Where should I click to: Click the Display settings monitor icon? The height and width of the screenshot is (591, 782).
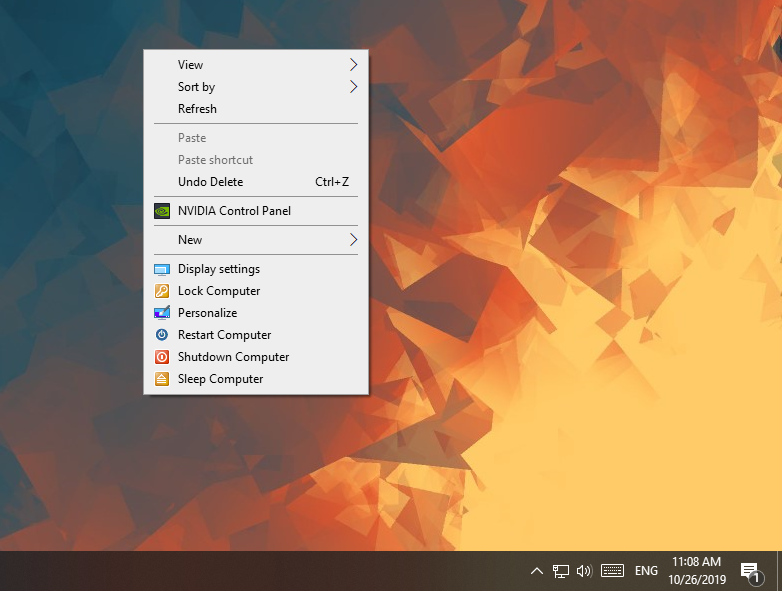tap(162, 269)
